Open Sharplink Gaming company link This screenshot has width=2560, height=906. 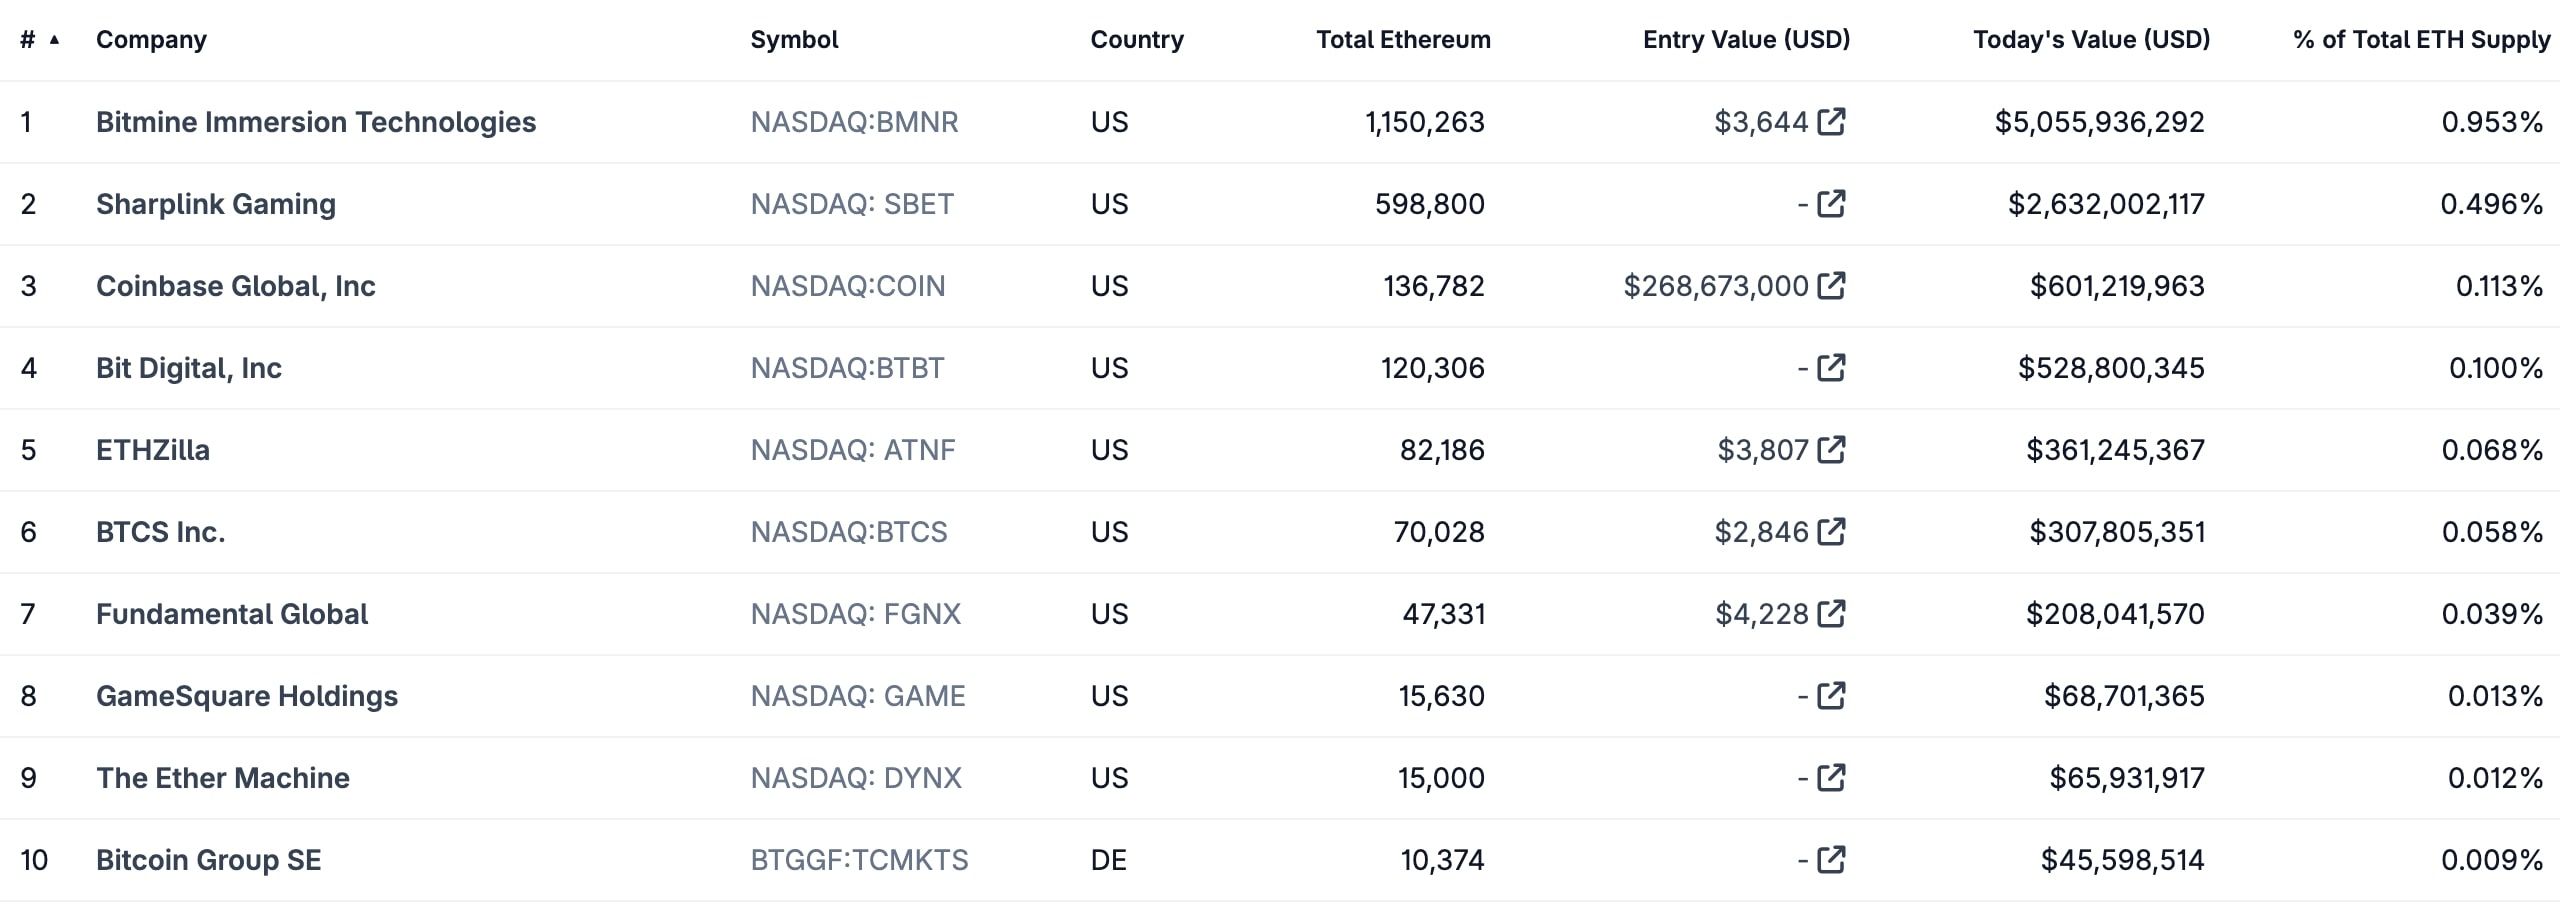(216, 204)
